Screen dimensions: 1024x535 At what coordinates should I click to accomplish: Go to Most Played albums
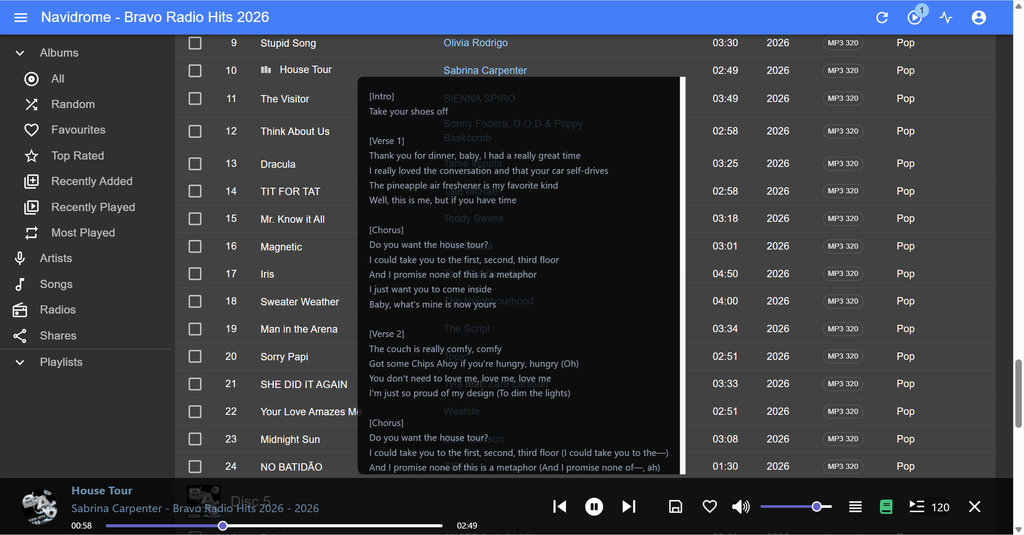click(83, 233)
